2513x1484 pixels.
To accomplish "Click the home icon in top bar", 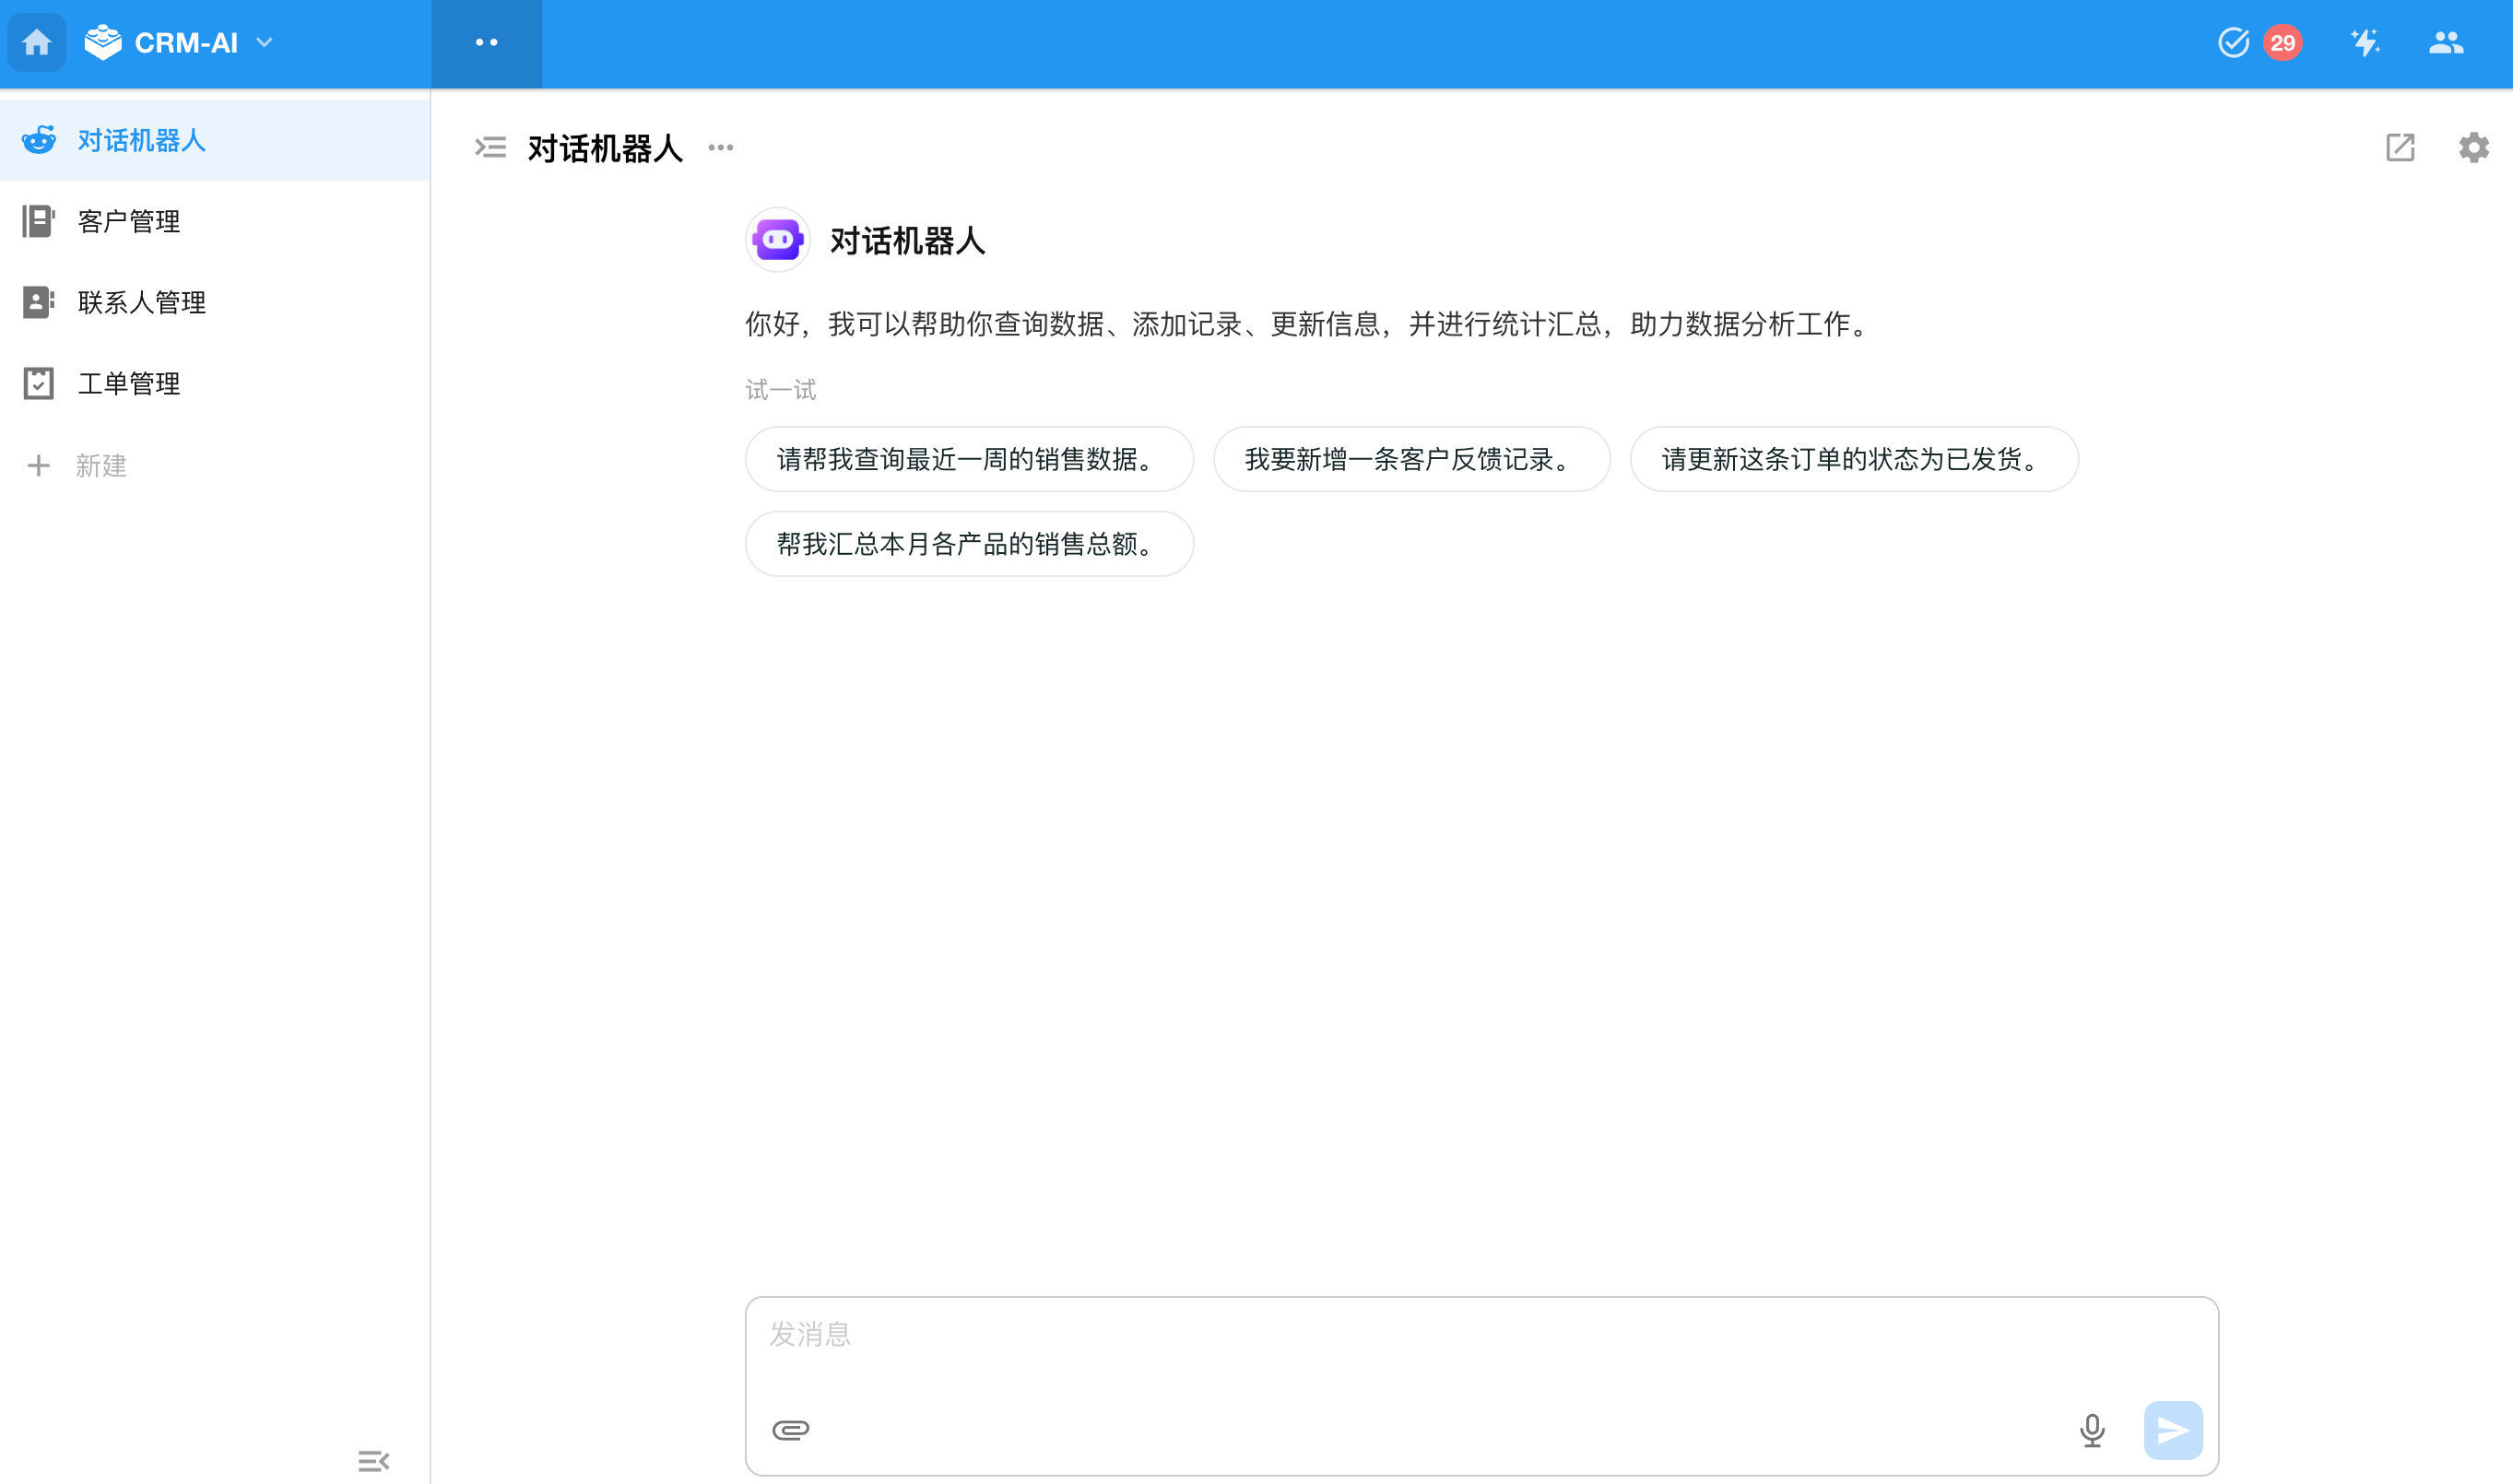I will click(x=37, y=43).
